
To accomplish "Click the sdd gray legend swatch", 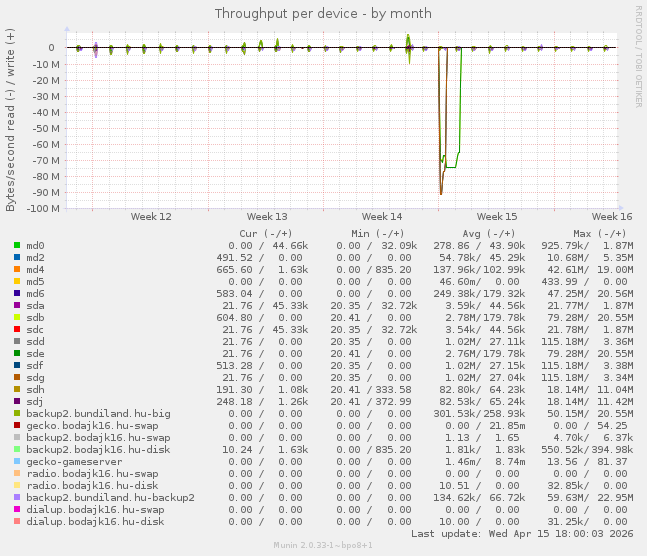I will 17,341.
